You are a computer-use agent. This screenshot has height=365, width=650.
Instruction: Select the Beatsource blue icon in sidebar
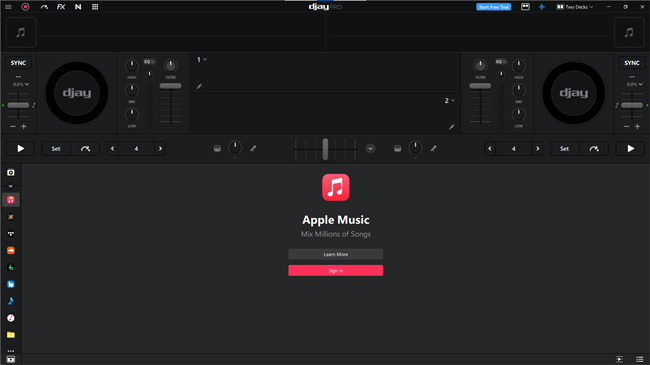point(11,284)
